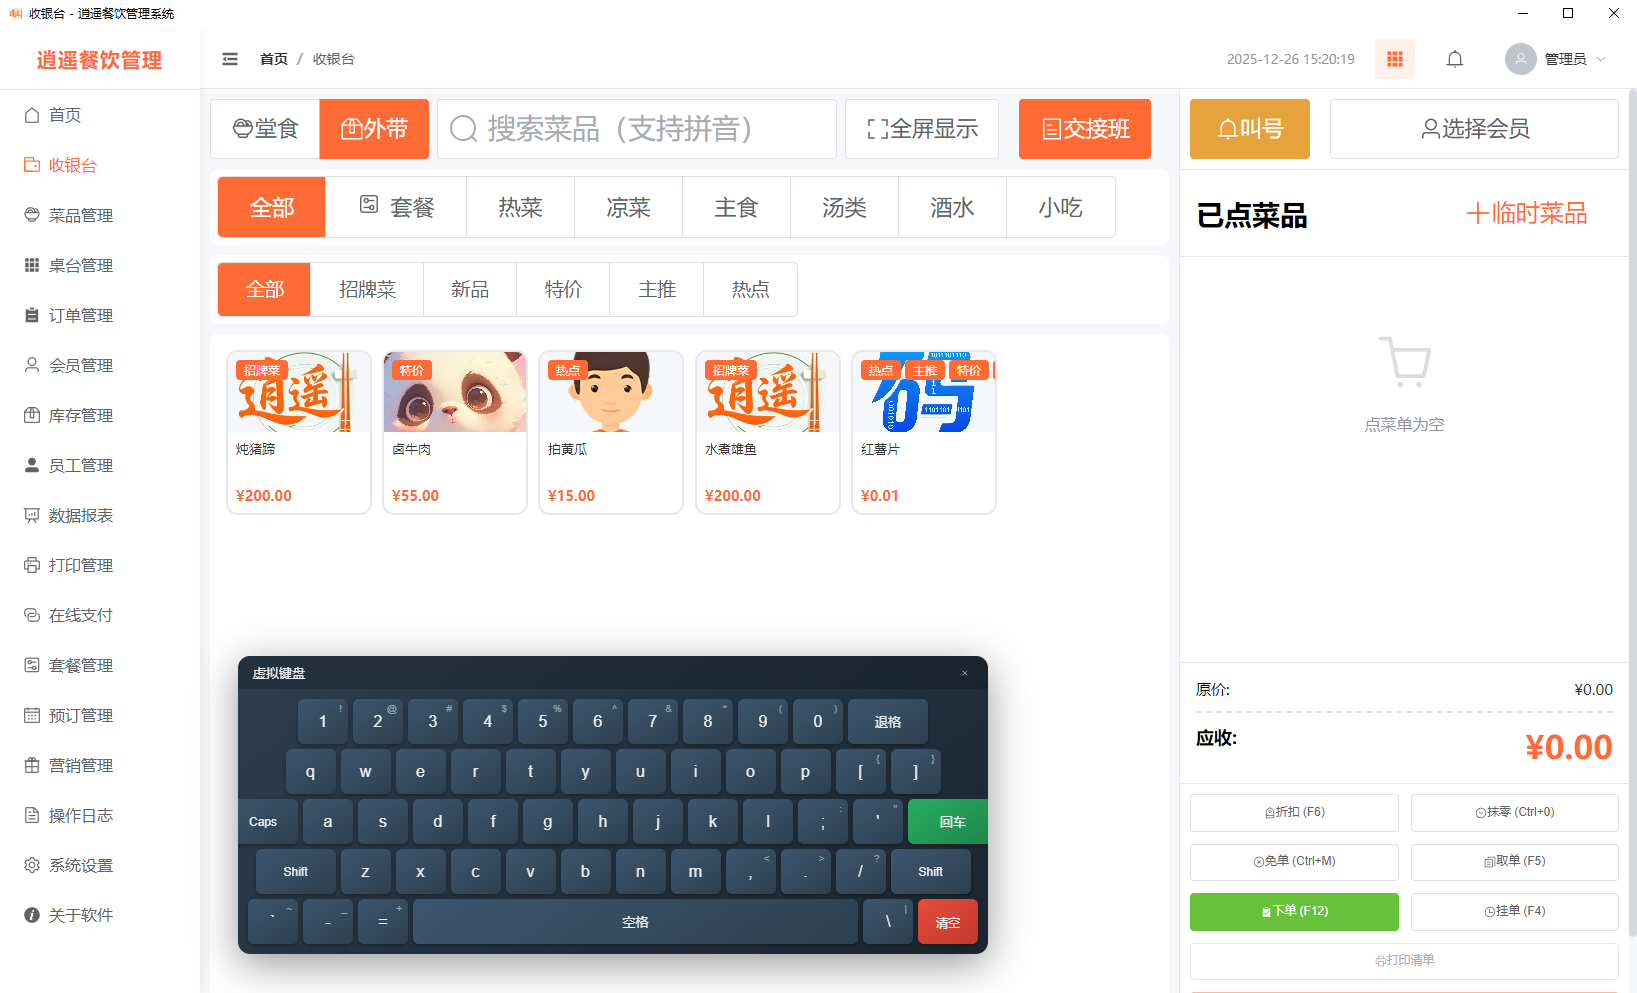Viewport: 1637px width, 993px height.
Task: Open the apps grid icon in the header
Action: coord(1394,59)
